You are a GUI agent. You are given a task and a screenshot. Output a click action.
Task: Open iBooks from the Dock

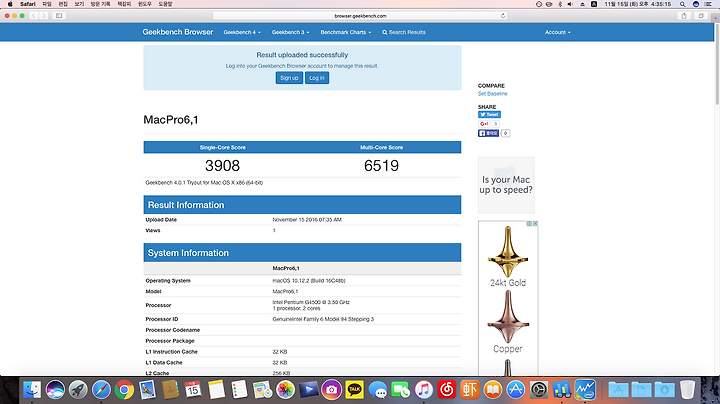point(493,390)
